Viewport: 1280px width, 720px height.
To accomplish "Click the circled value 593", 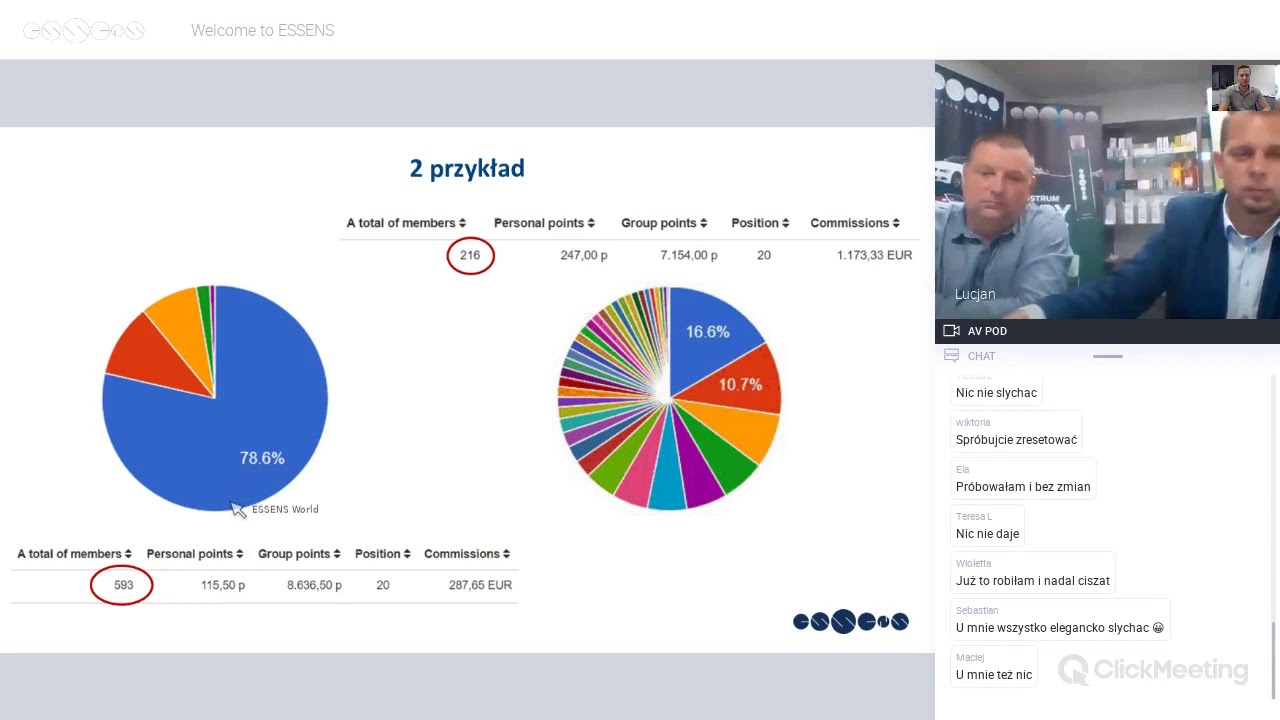I will [122, 585].
